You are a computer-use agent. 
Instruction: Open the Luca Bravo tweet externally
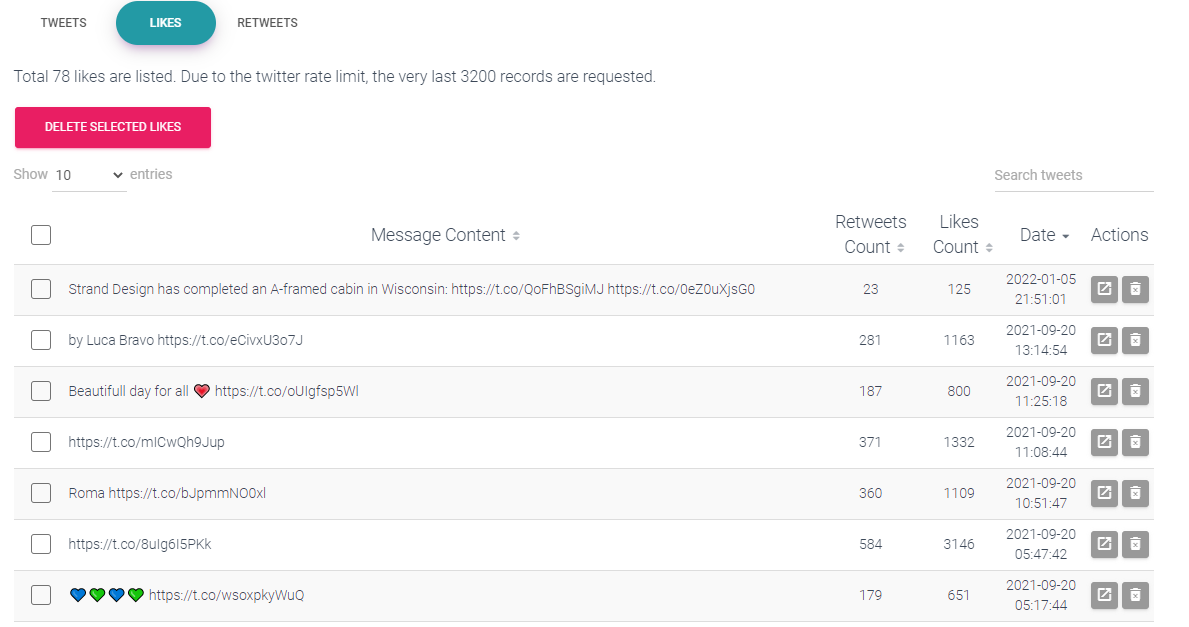tap(1104, 340)
